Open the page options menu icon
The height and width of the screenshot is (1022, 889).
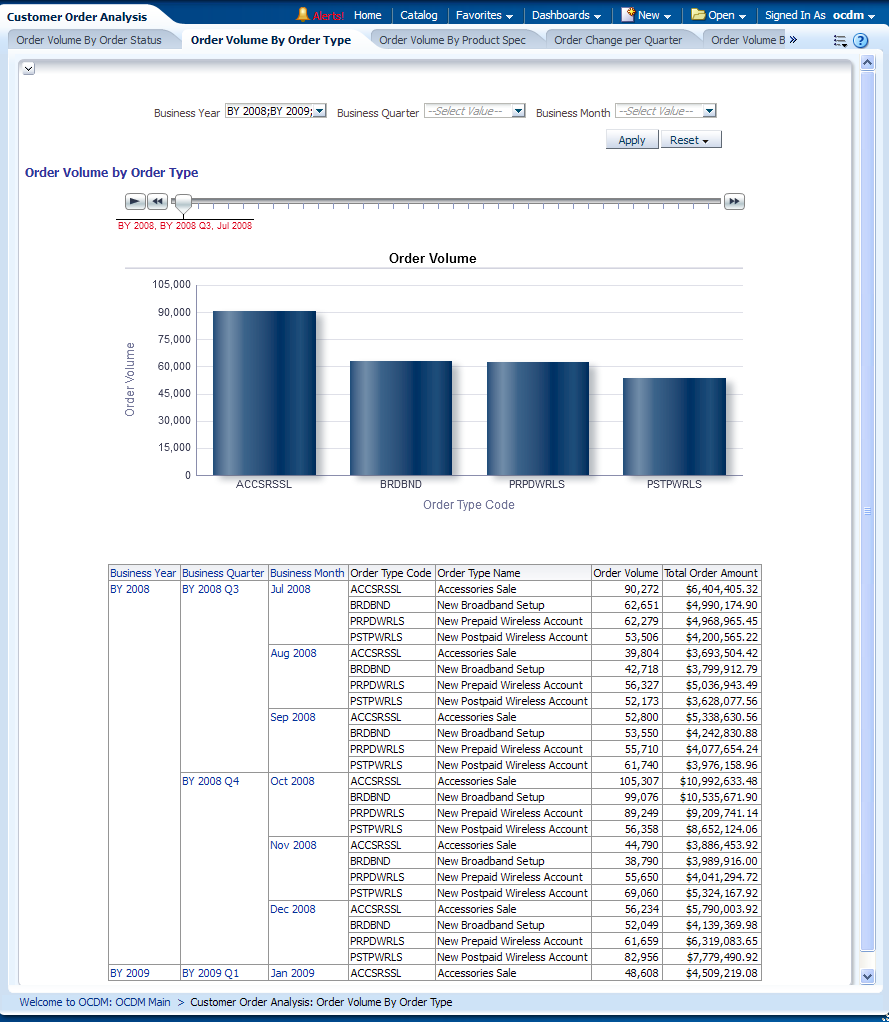[x=840, y=41]
